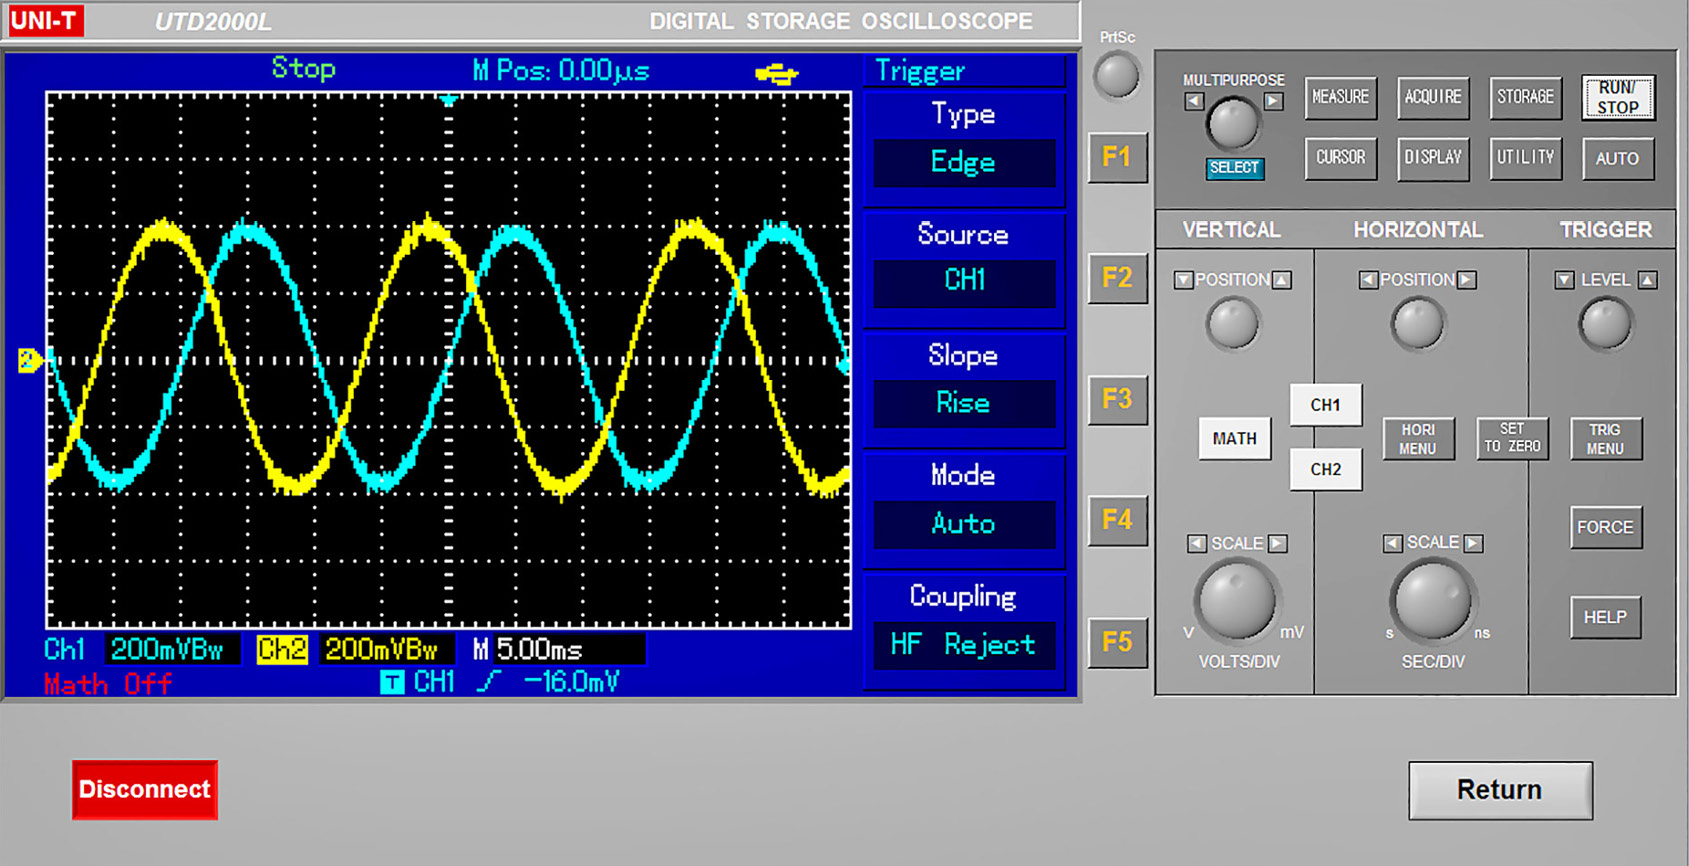The width and height of the screenshot is (1689, 866).
Task: Open the trigger Source CH1 option
Action: pyautogui.click(x=964, y=280)
